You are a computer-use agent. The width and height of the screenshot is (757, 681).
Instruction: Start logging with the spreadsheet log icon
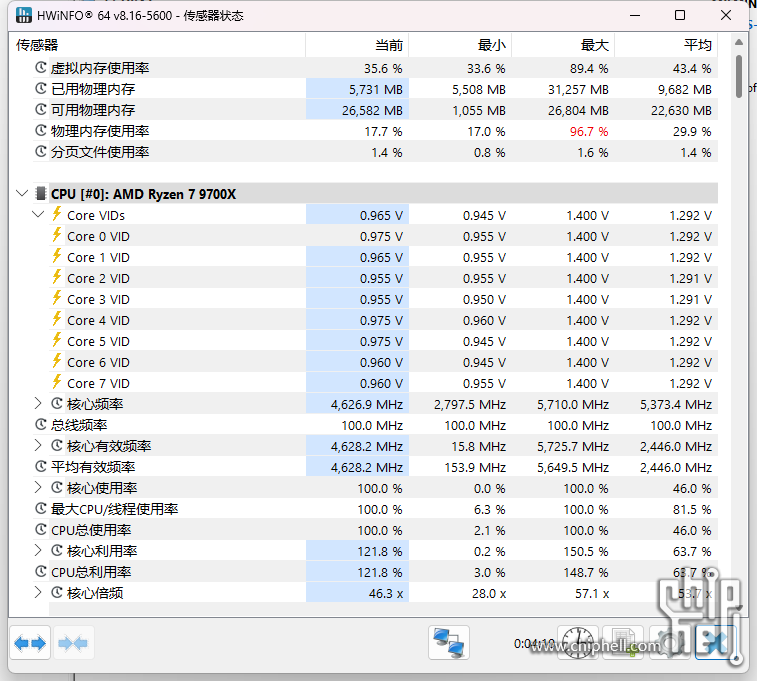pos(623,643)
